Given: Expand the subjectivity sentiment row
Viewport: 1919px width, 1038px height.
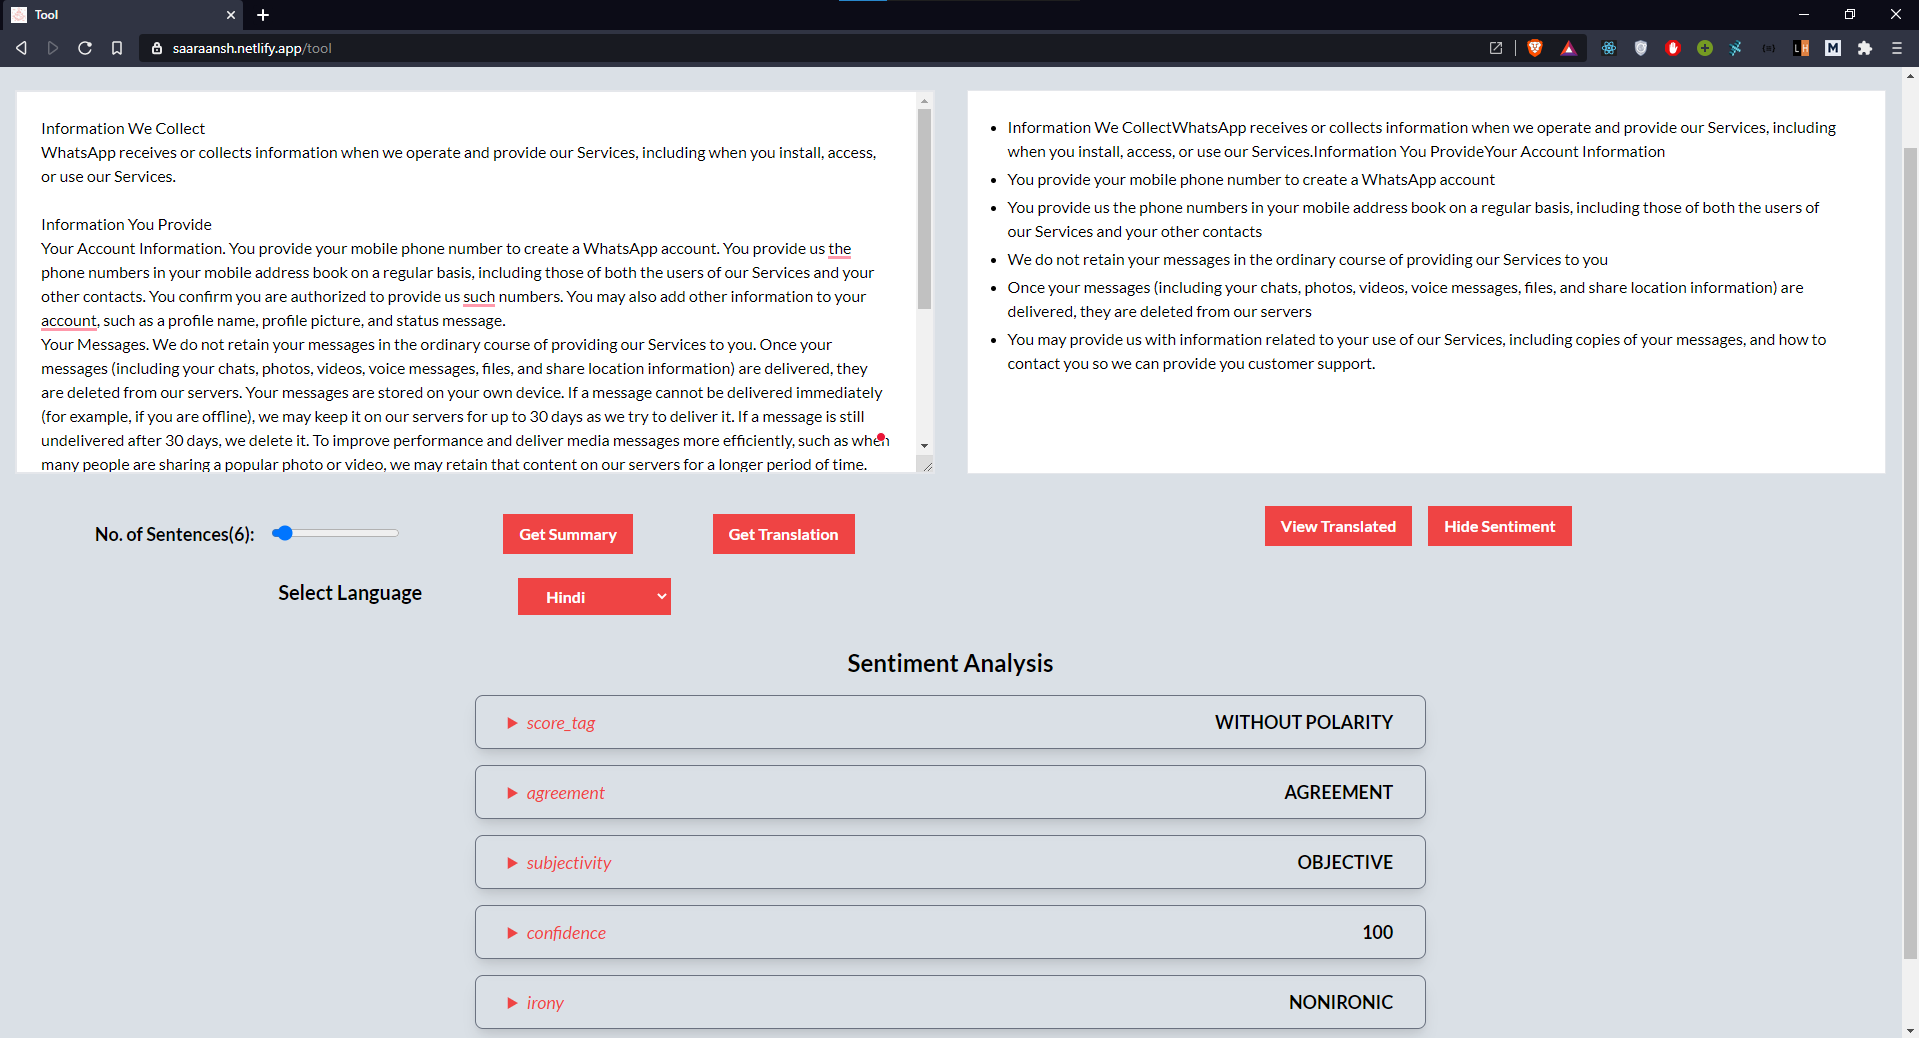Looking at the screenshot, I should click(950, 862).
